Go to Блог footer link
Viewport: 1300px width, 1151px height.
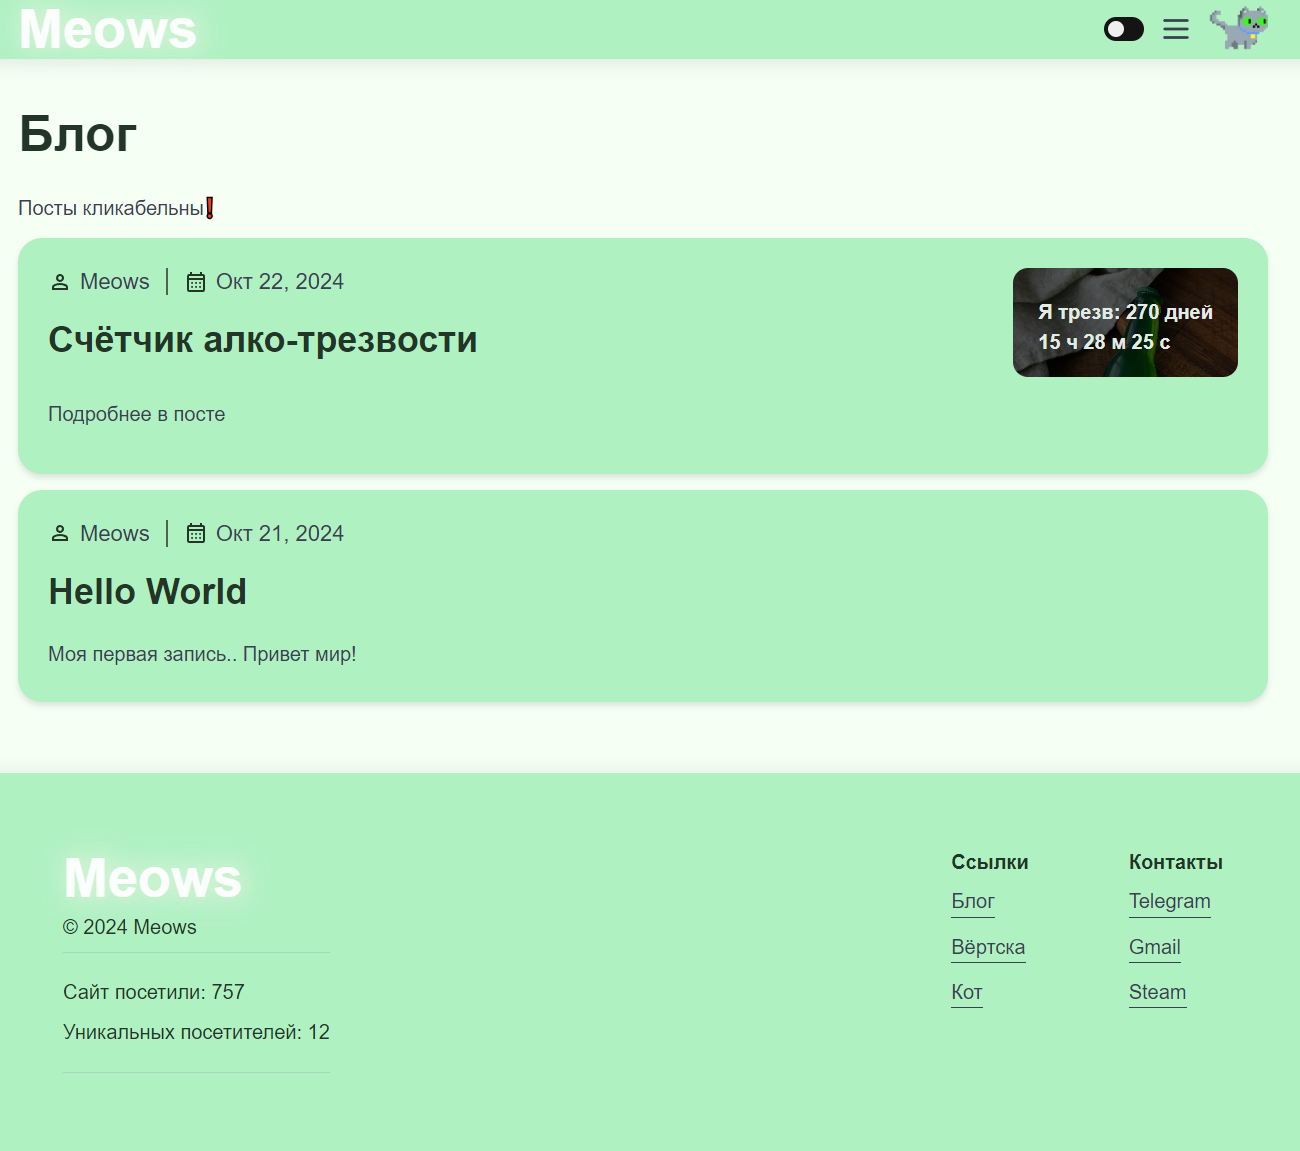coord(973,901)
